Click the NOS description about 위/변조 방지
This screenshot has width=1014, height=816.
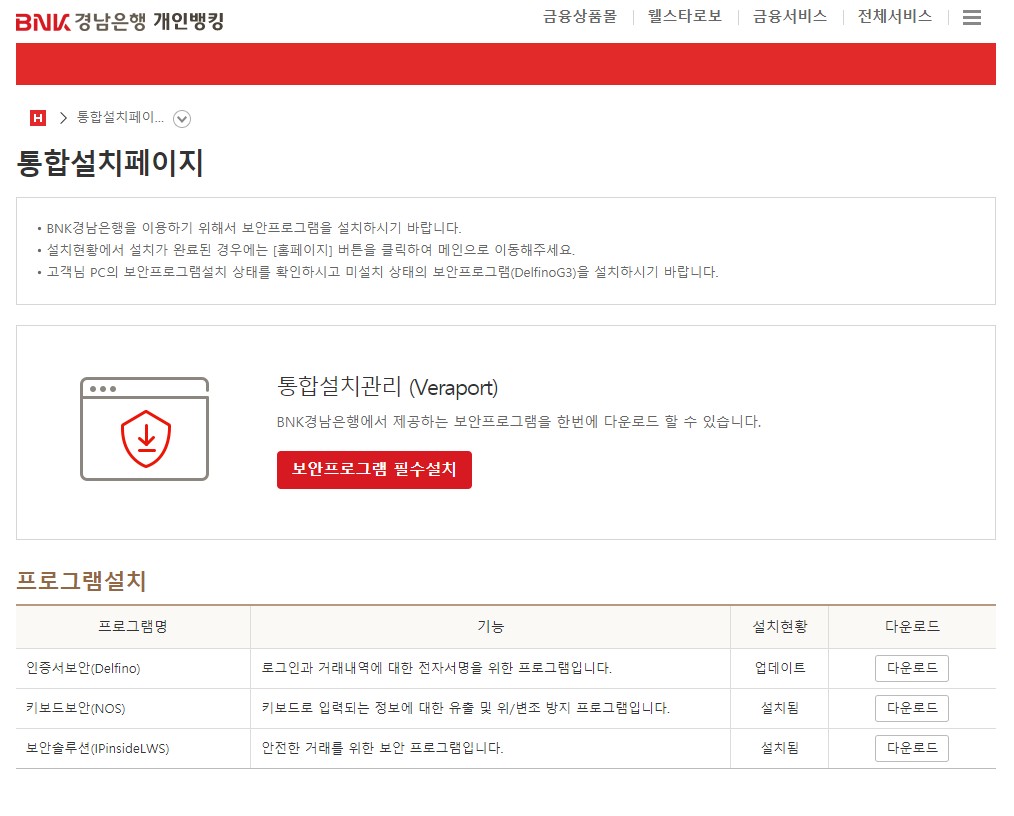pos(466,708)
